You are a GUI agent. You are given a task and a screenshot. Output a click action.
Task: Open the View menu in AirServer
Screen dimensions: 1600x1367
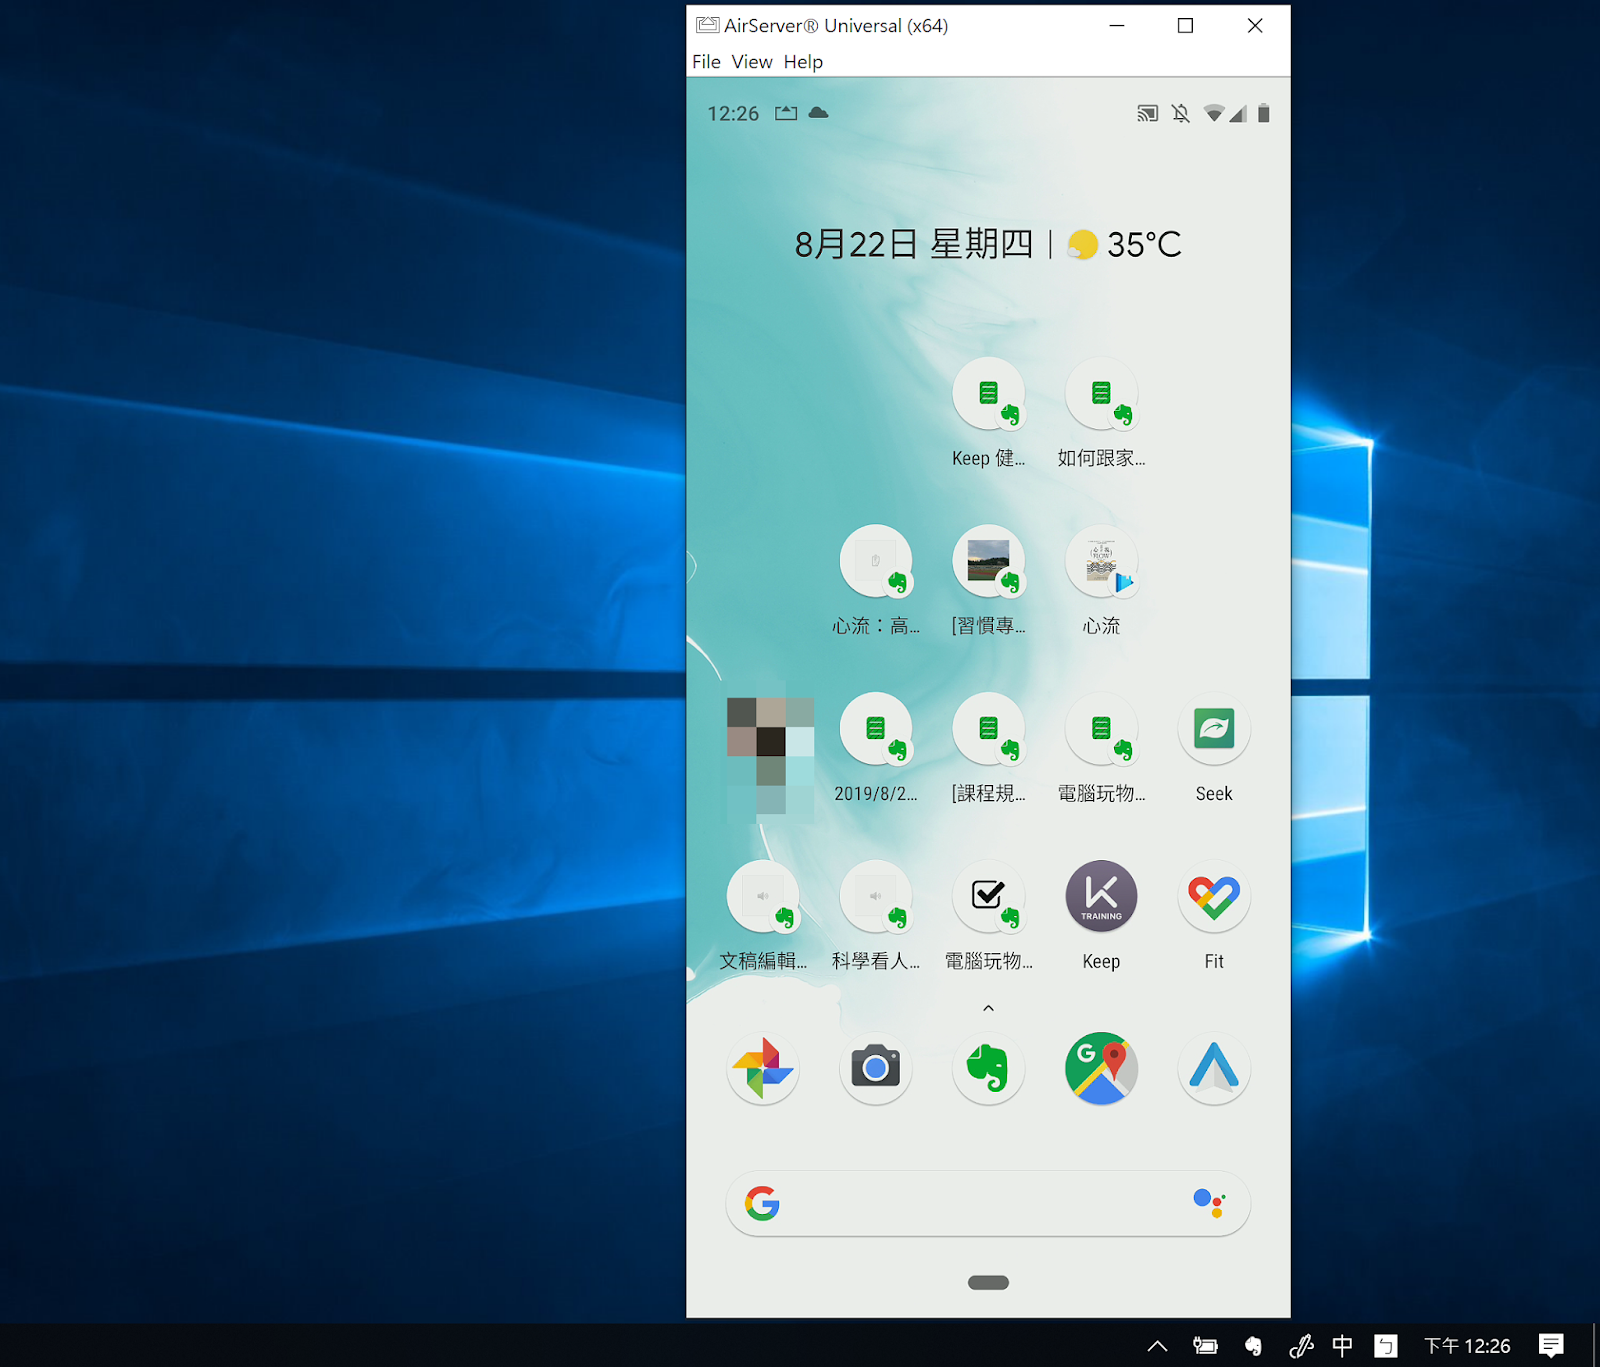[x=752, y=62]
